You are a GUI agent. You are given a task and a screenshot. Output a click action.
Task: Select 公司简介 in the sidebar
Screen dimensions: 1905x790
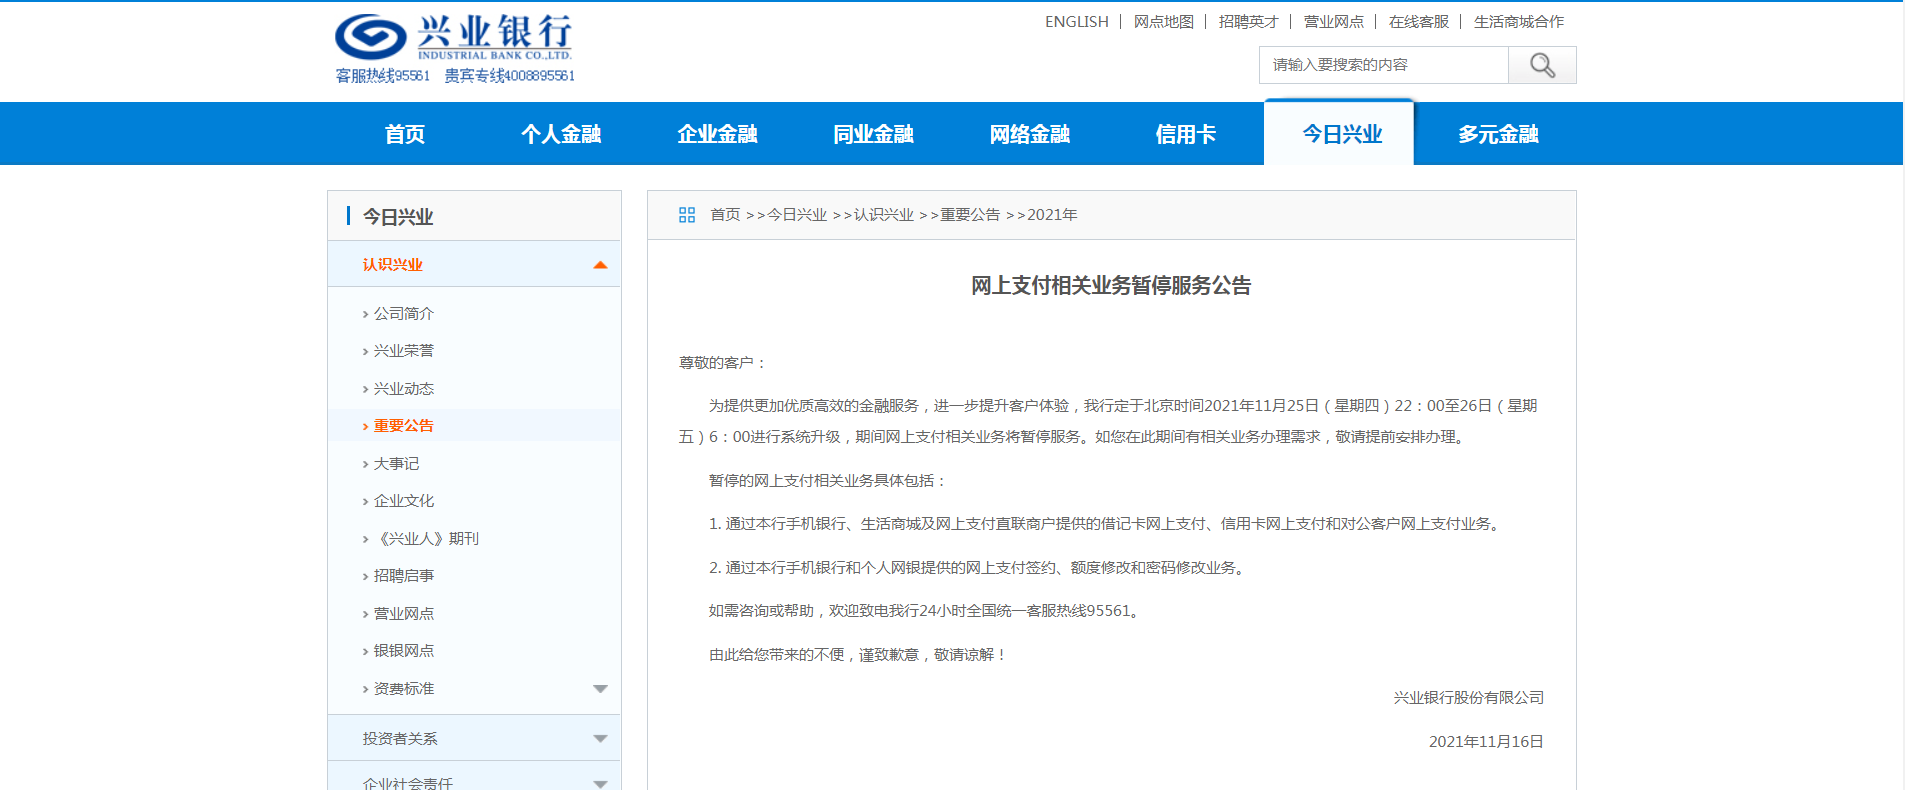click(404, 314)
